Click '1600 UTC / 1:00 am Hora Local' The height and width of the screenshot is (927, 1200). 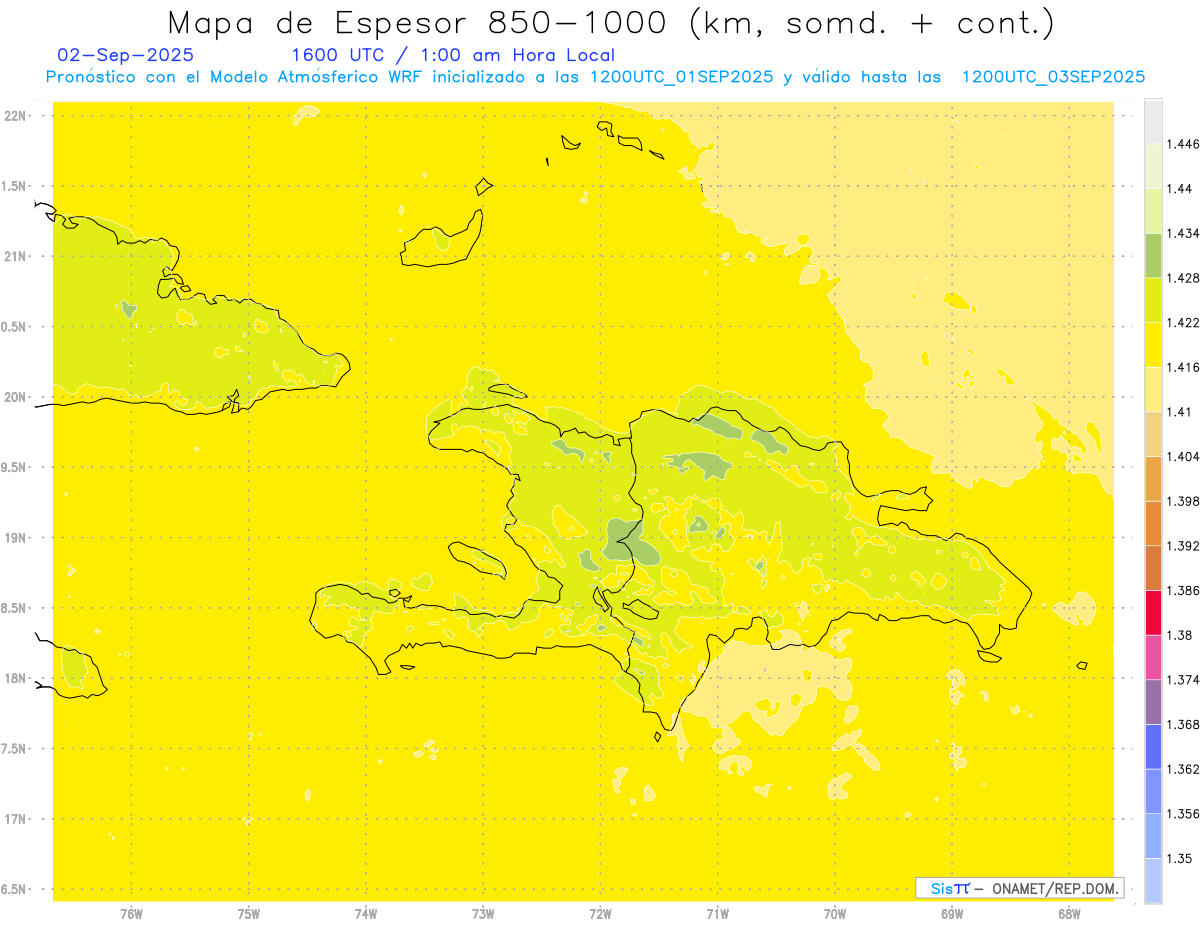453,55
